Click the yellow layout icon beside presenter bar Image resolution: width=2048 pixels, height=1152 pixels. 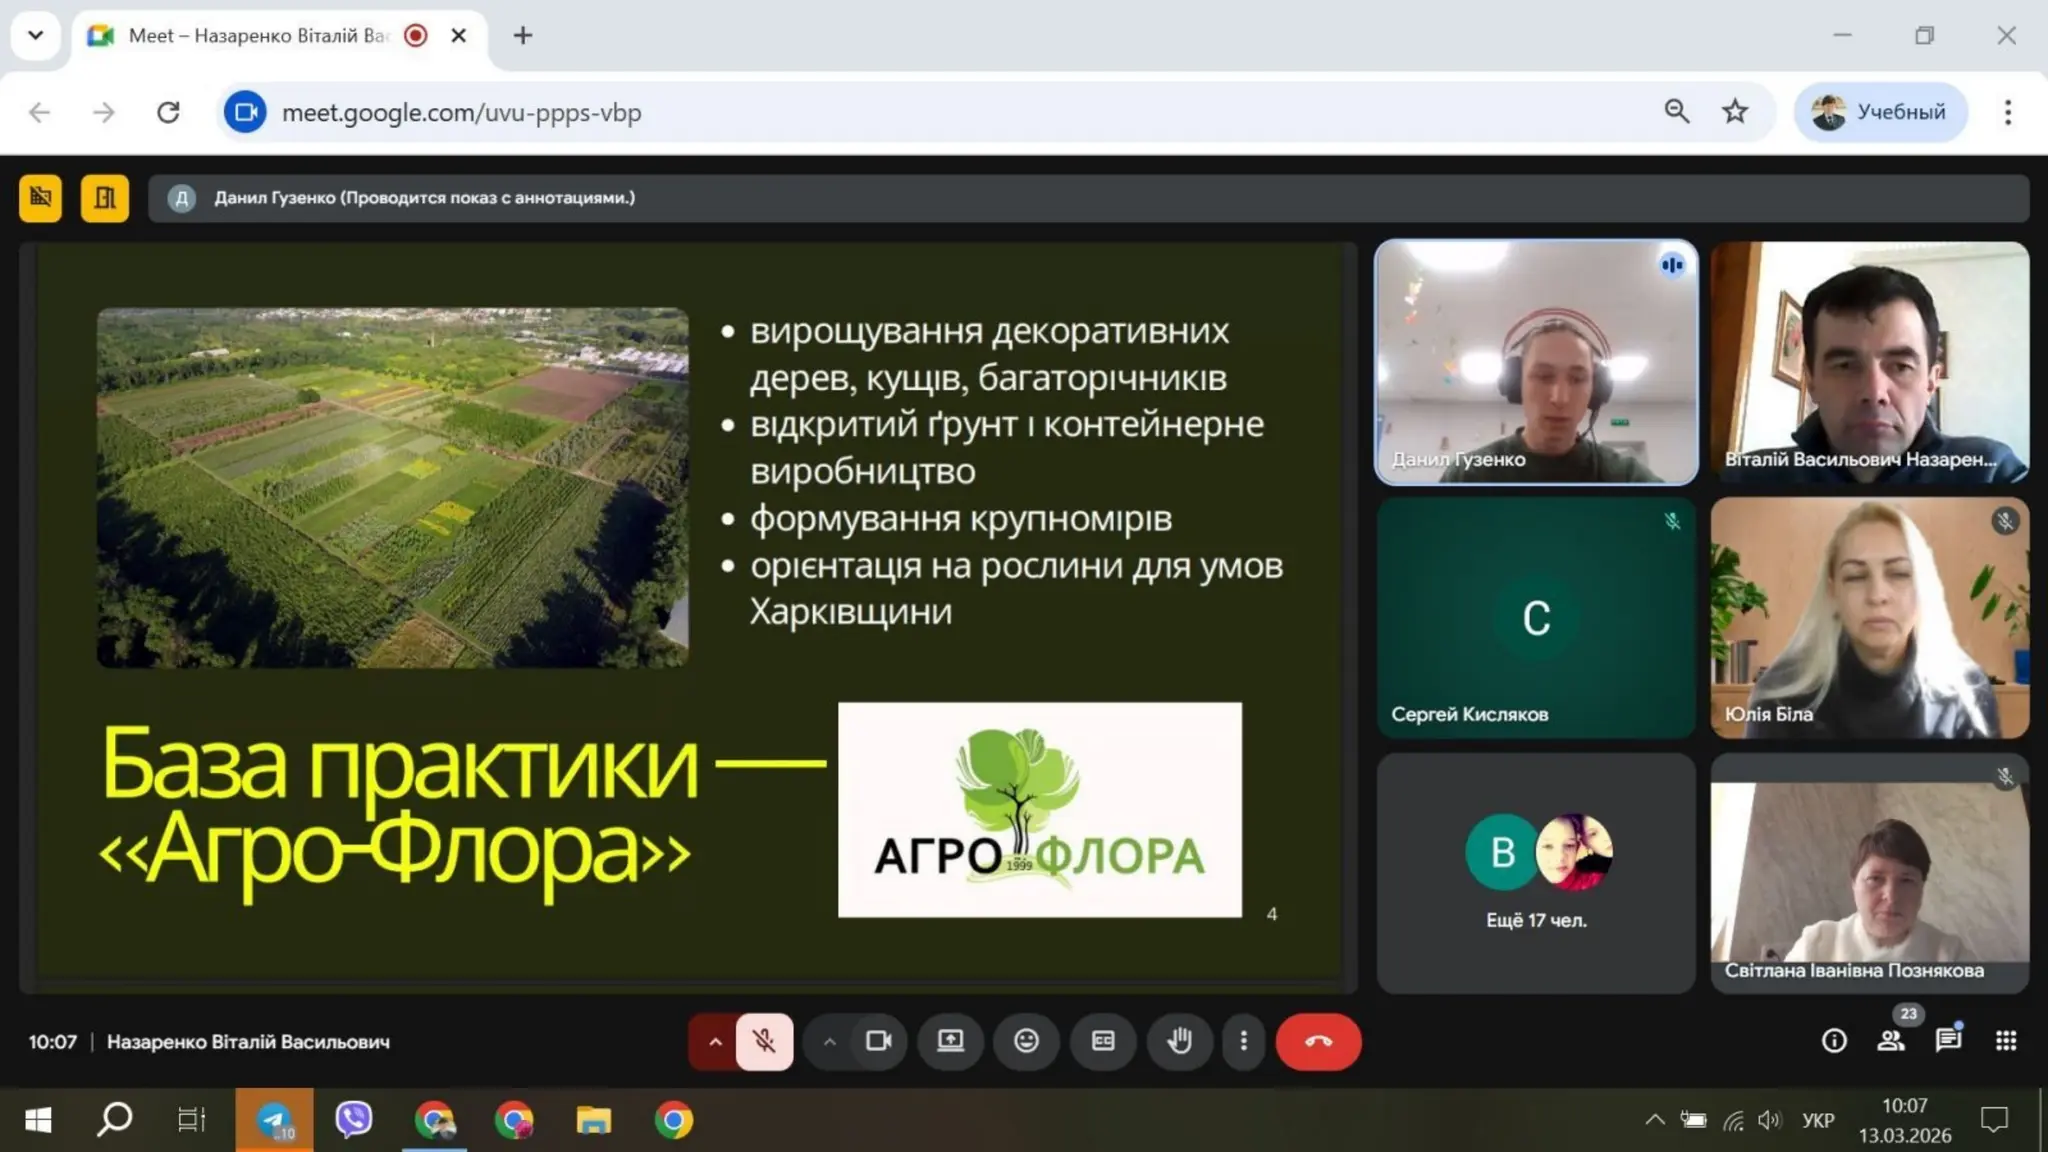point(105,197)
